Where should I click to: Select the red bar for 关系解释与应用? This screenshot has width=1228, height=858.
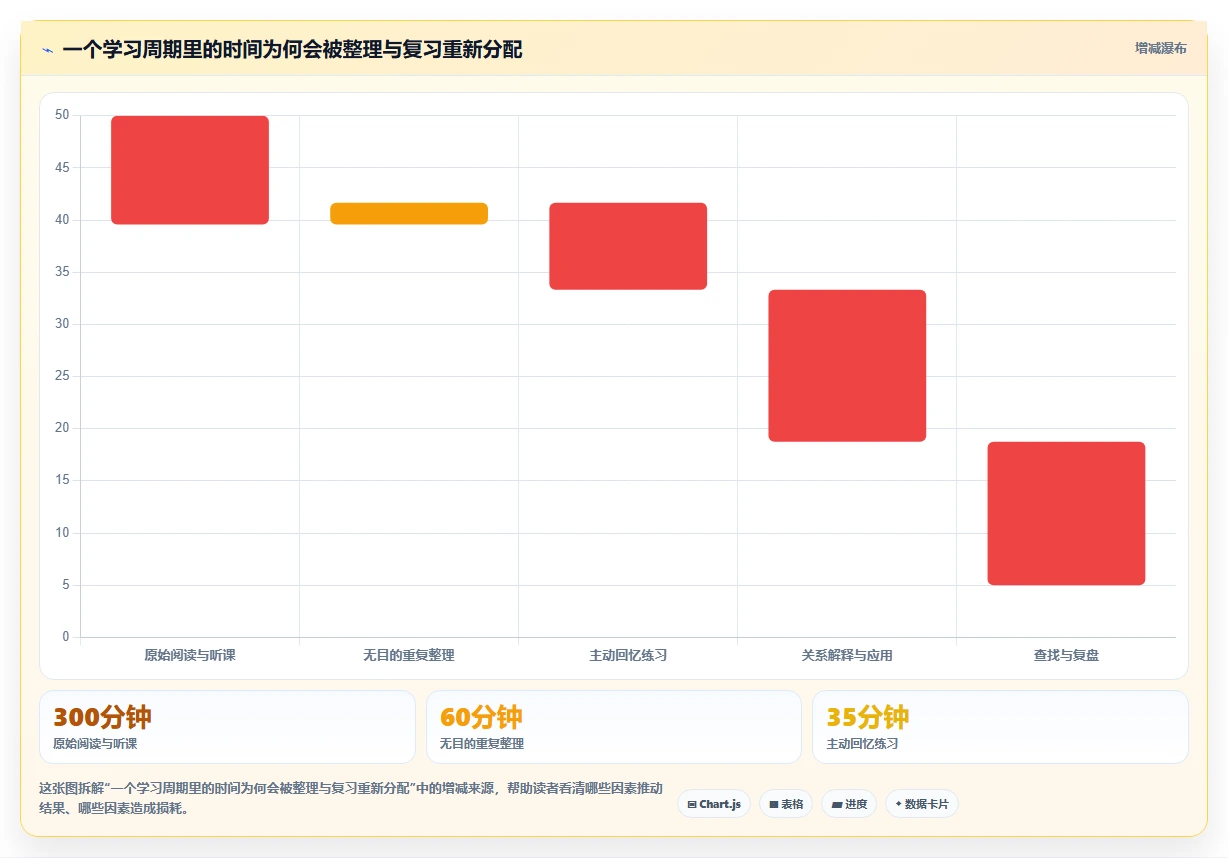coord(847,365)
